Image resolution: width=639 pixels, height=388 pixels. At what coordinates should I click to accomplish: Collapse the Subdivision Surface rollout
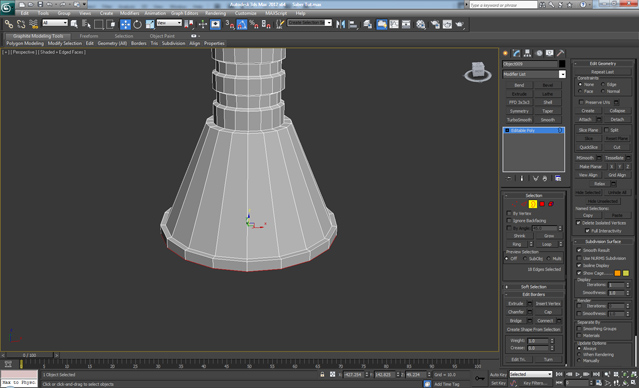(x=603, y=242)
